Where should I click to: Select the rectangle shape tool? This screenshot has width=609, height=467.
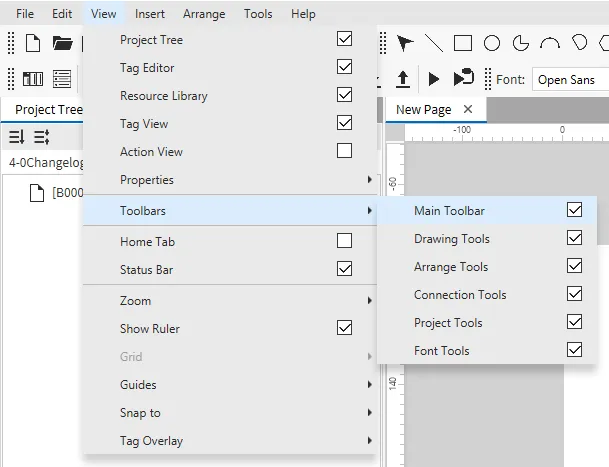(x=462, y=43)
